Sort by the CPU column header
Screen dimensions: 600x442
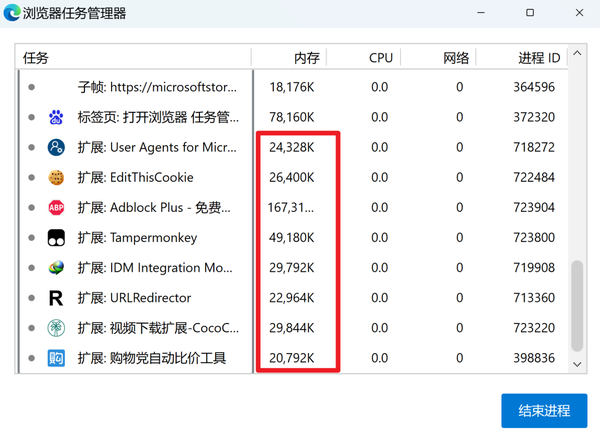point(364,58)
